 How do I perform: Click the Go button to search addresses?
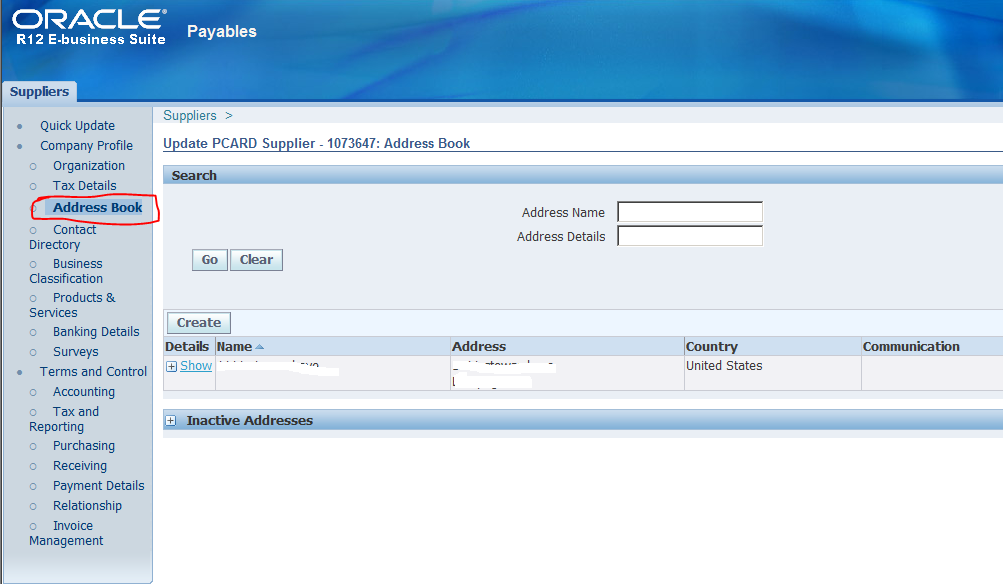[x=209, y=259]
